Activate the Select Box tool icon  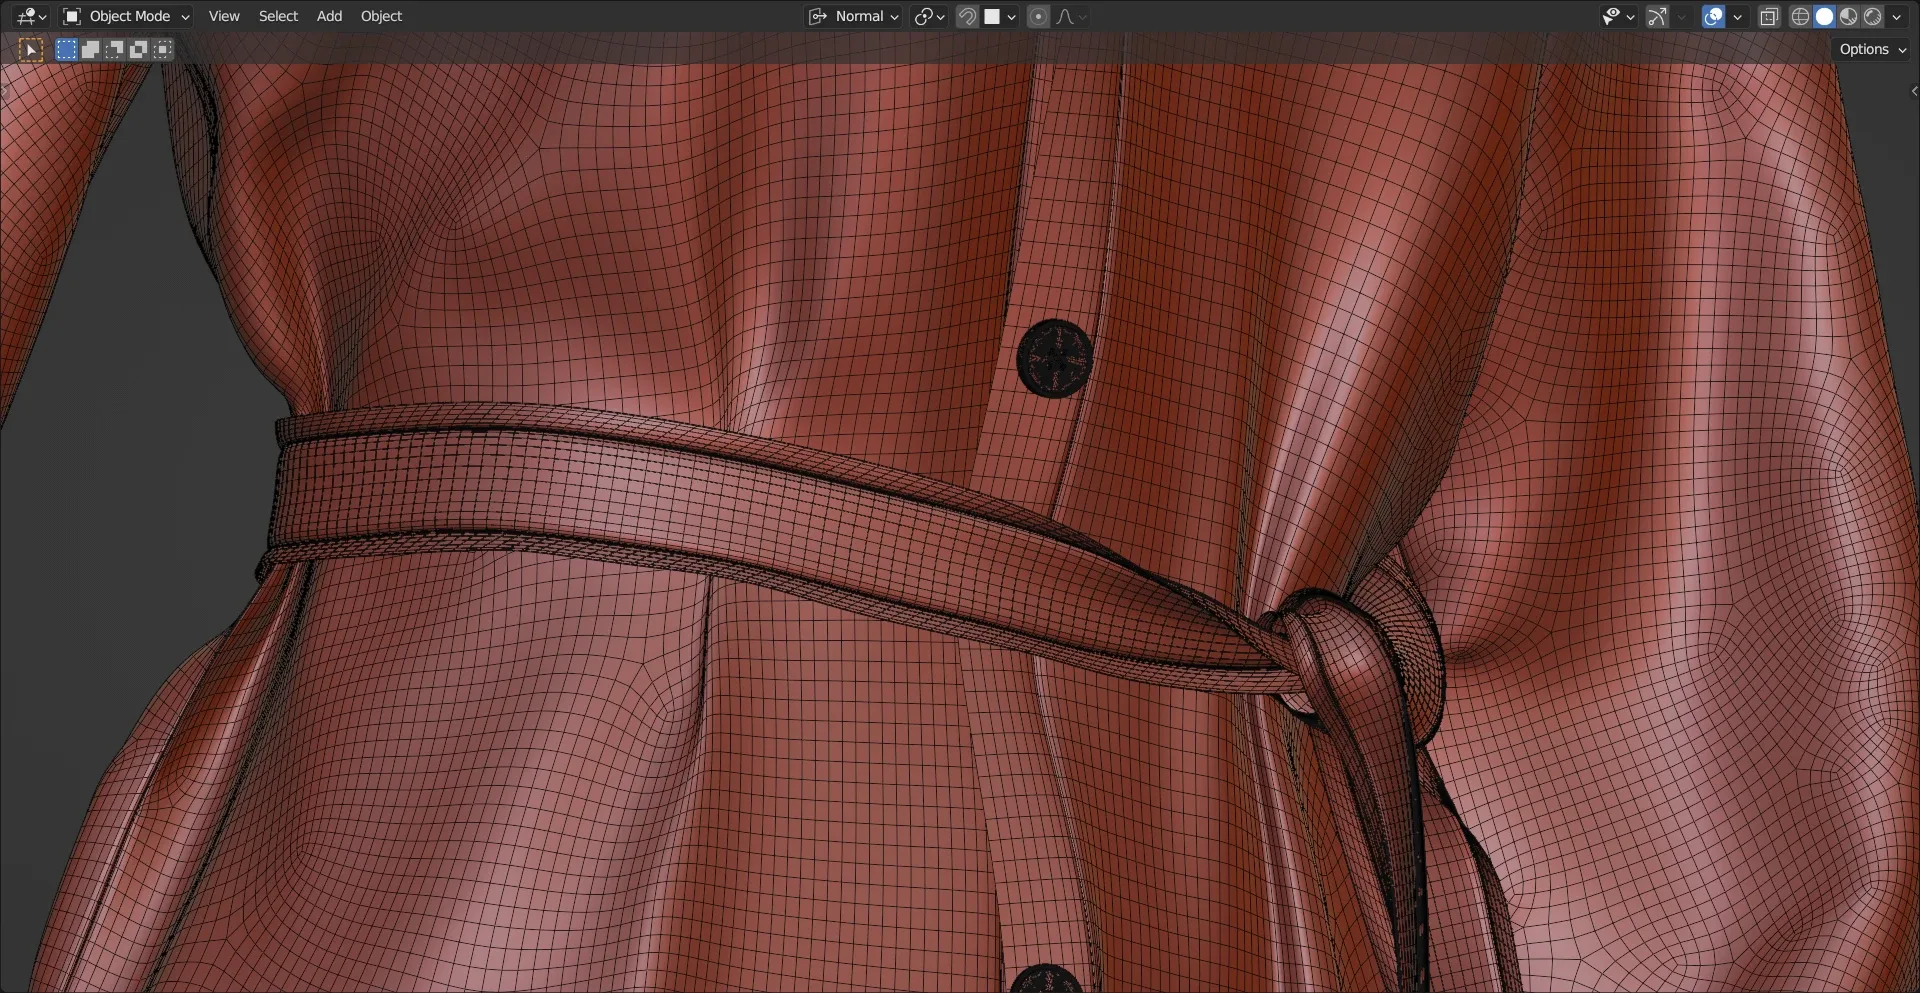pyautogui.click(x=31, y=49)
